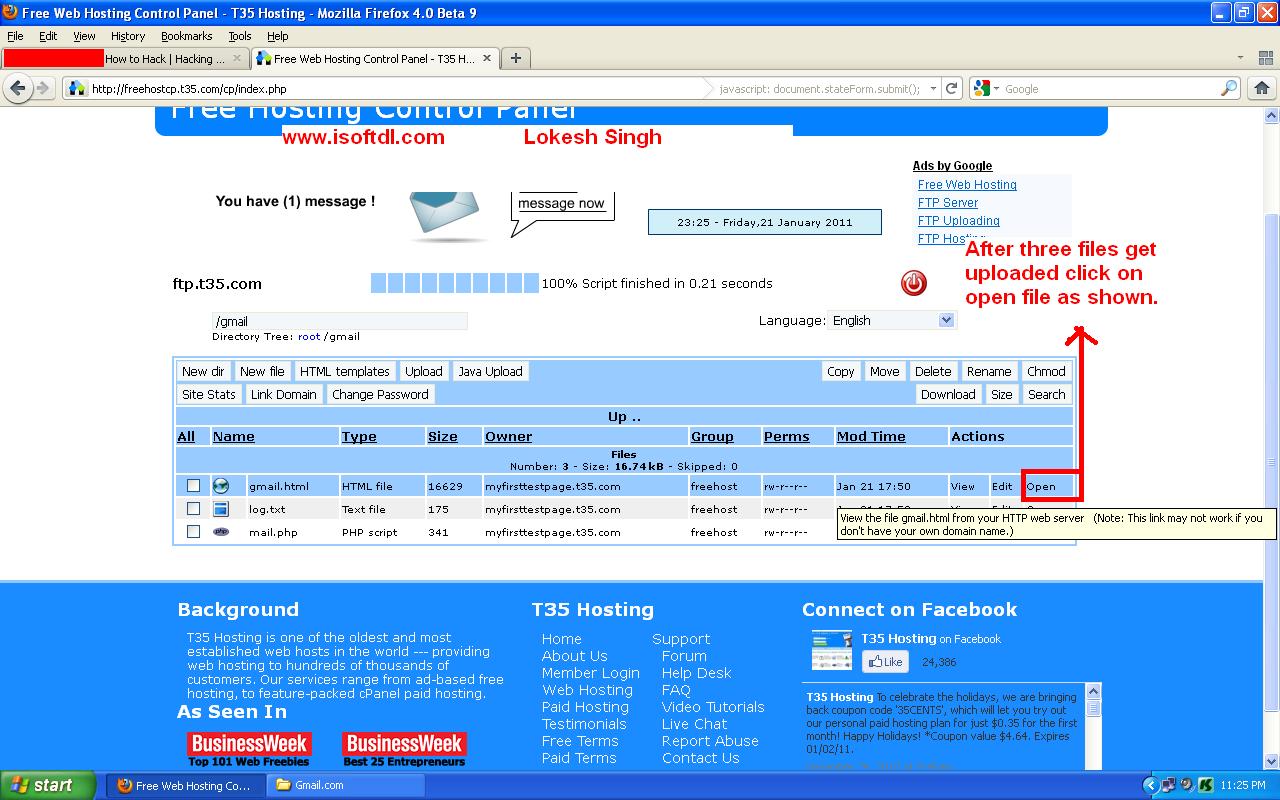Click Free Web Hosting taskbar item
1280x800 pixels.
(x=186, y=785)
